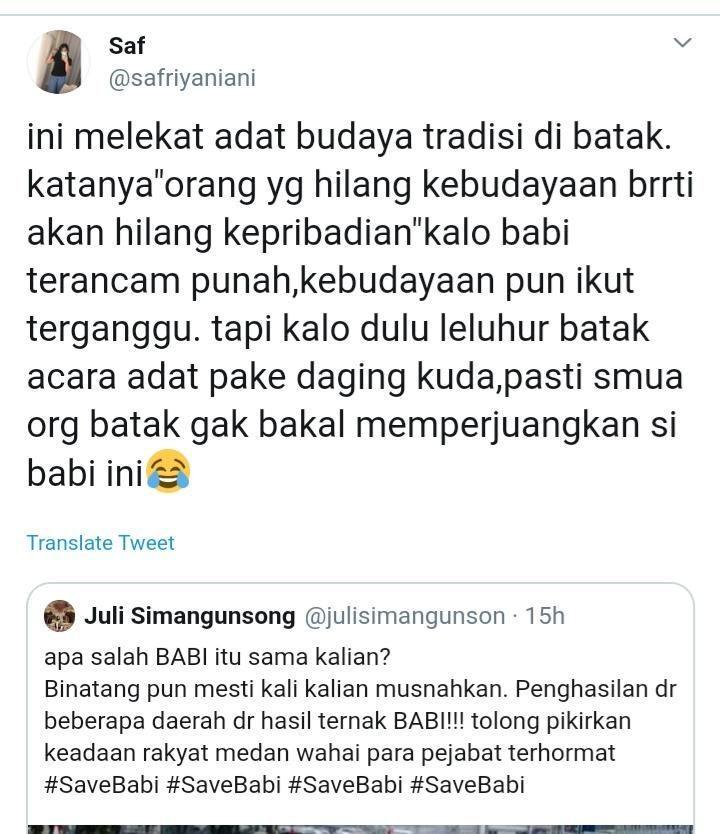Click the 15h timestamp of quoted tweet
The image size is (720, 834).
(x=545, y=616)
